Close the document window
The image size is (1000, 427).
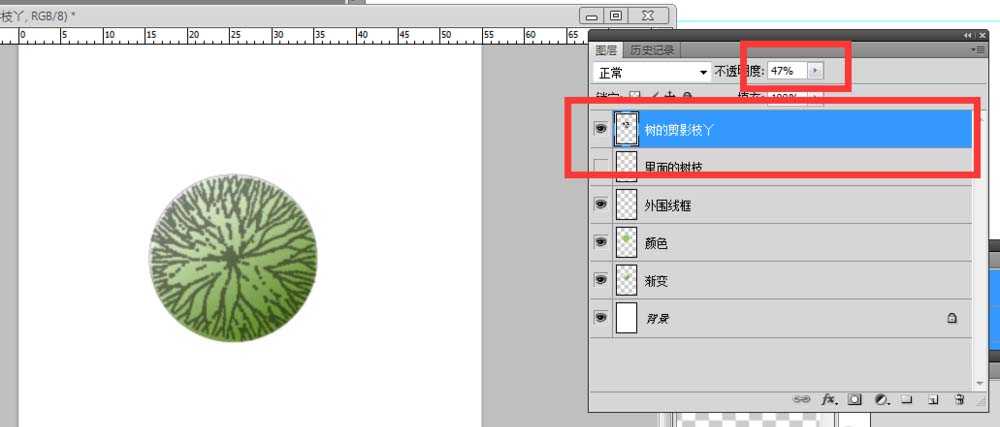point(648,15)
